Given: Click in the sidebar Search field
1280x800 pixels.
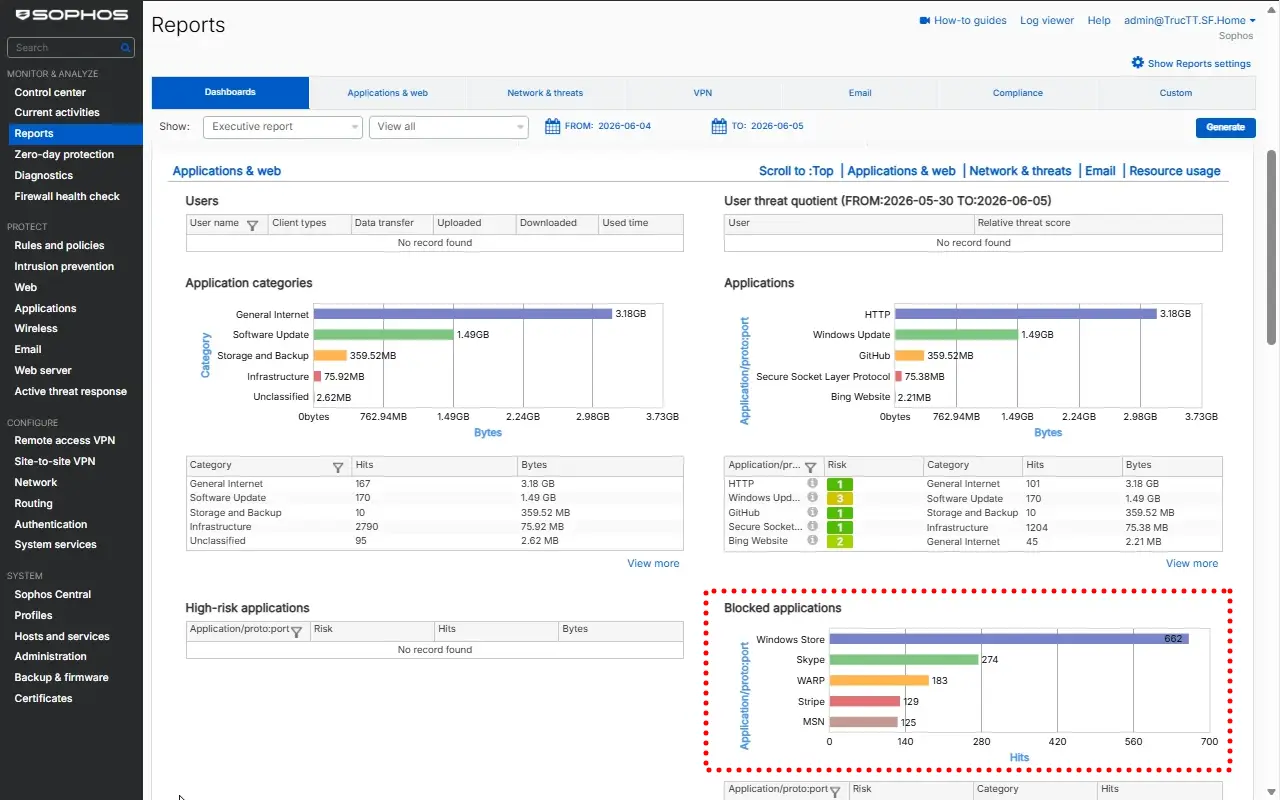Looking at the screenshot, I should [x=64, y=47].
